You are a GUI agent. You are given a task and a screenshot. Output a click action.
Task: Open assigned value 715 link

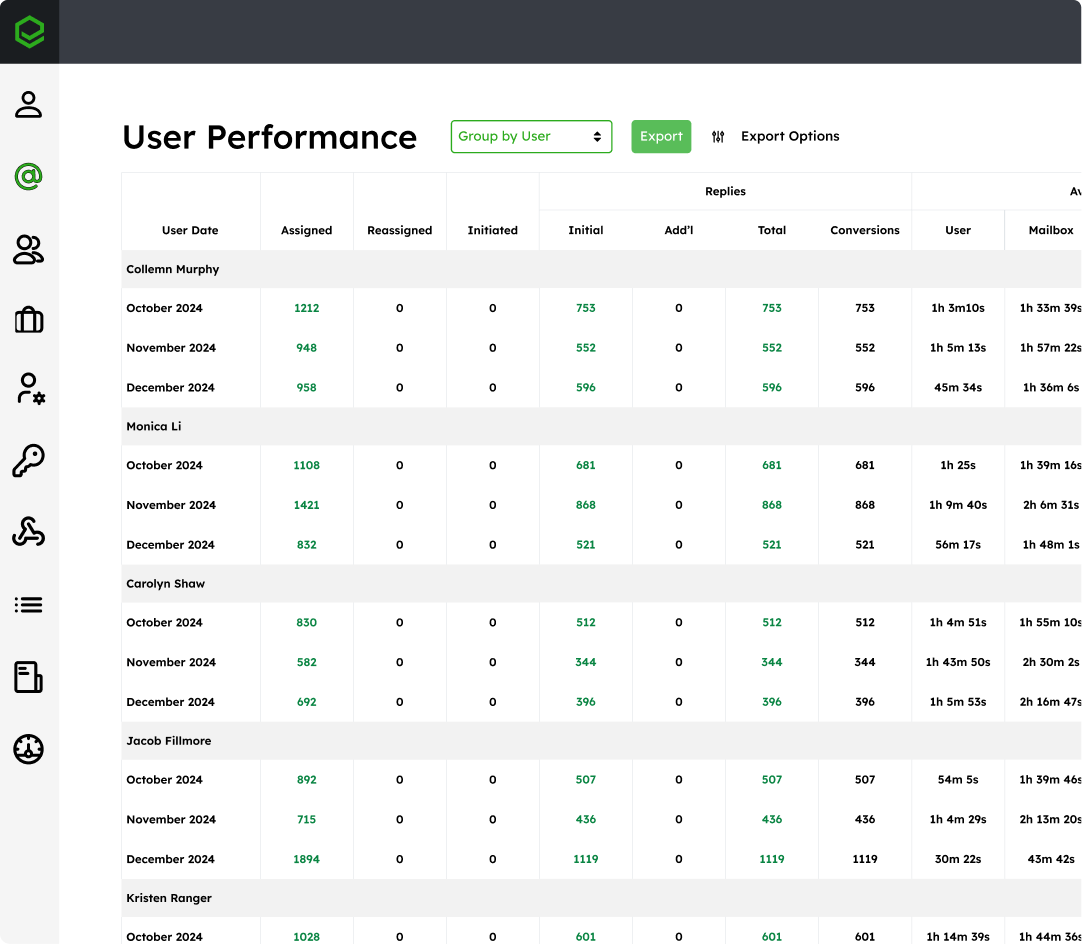click(306, 820)
